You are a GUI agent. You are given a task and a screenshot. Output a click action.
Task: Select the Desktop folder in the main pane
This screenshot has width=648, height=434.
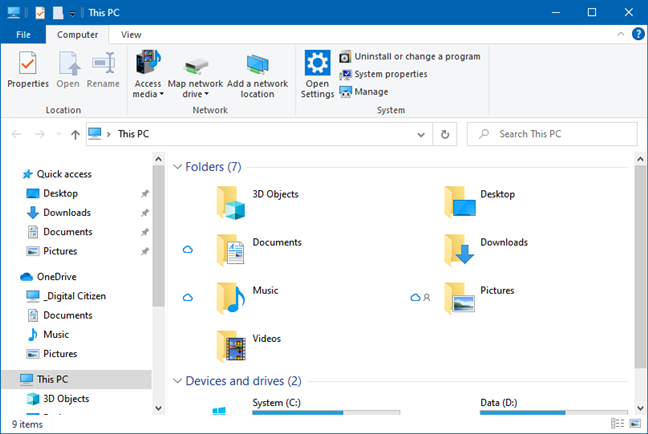480,203
